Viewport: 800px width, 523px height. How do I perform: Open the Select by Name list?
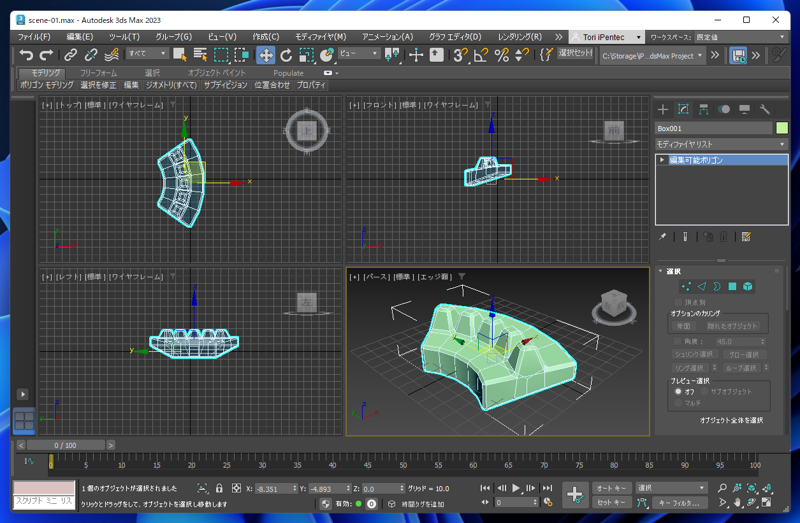click(x=200, y=55)
